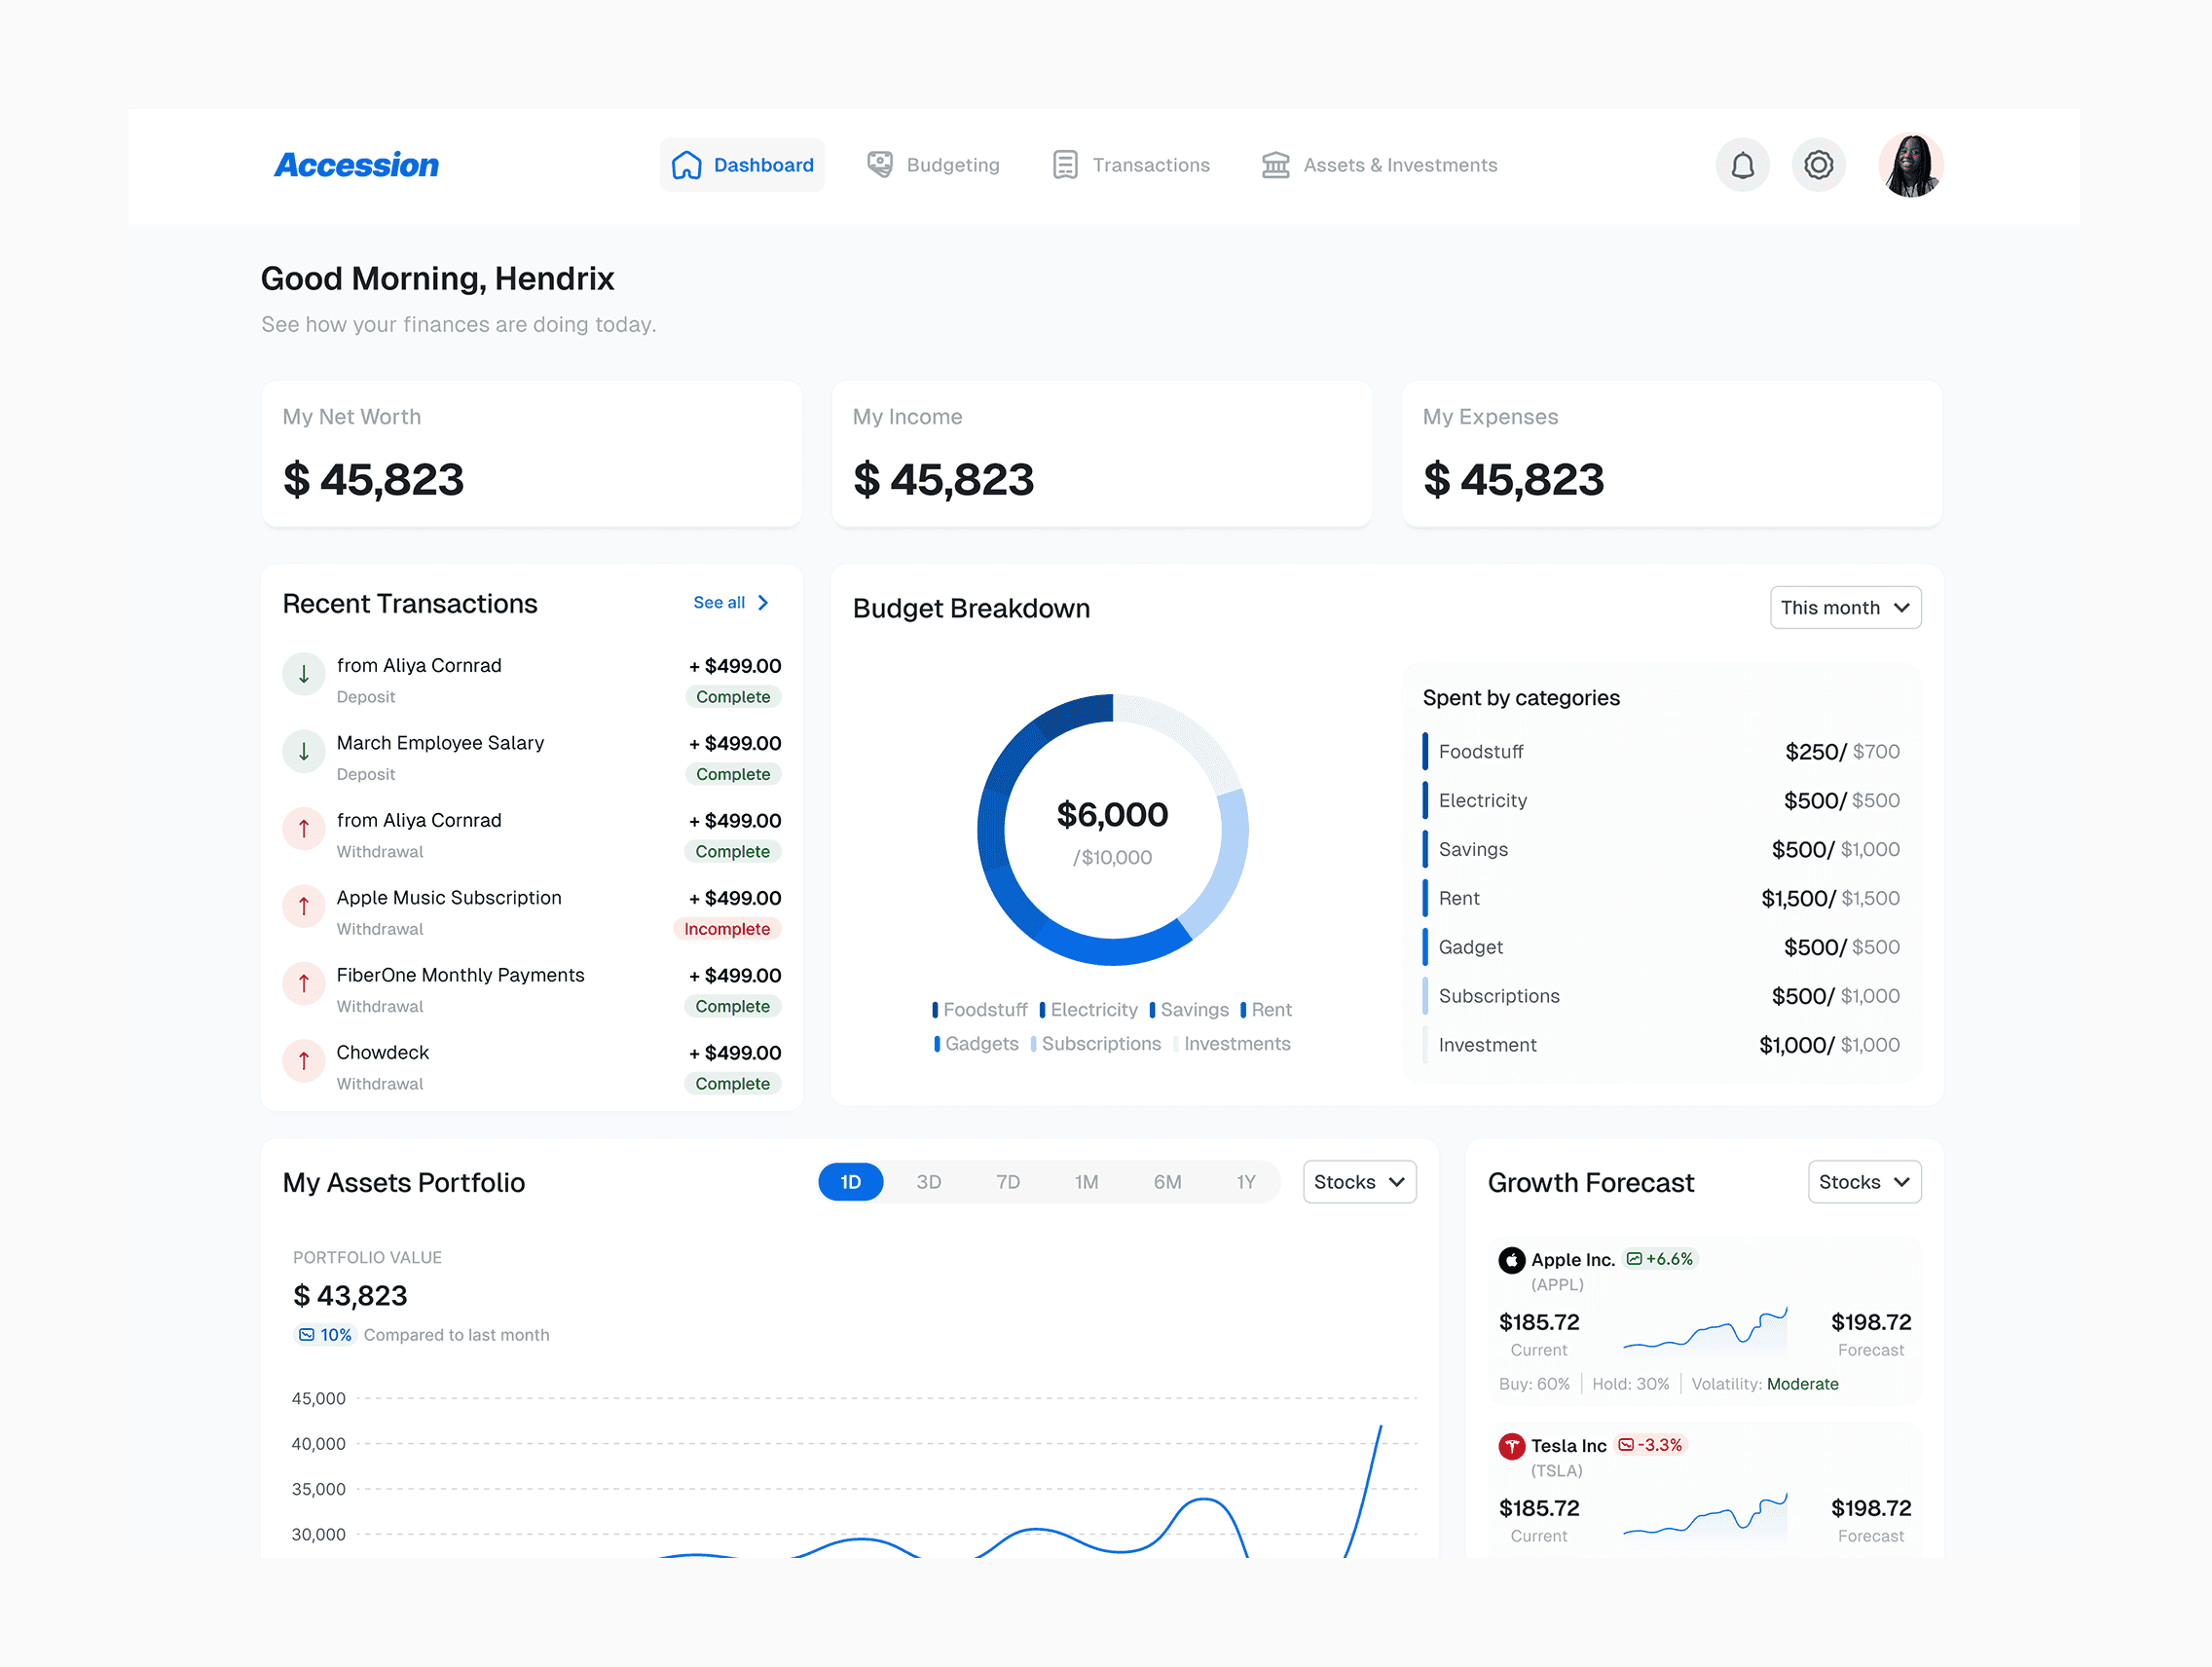Click the Apple Inc. logo icon
This screenshot has width=2212, height=1667.
[x=1511, y=1260]
